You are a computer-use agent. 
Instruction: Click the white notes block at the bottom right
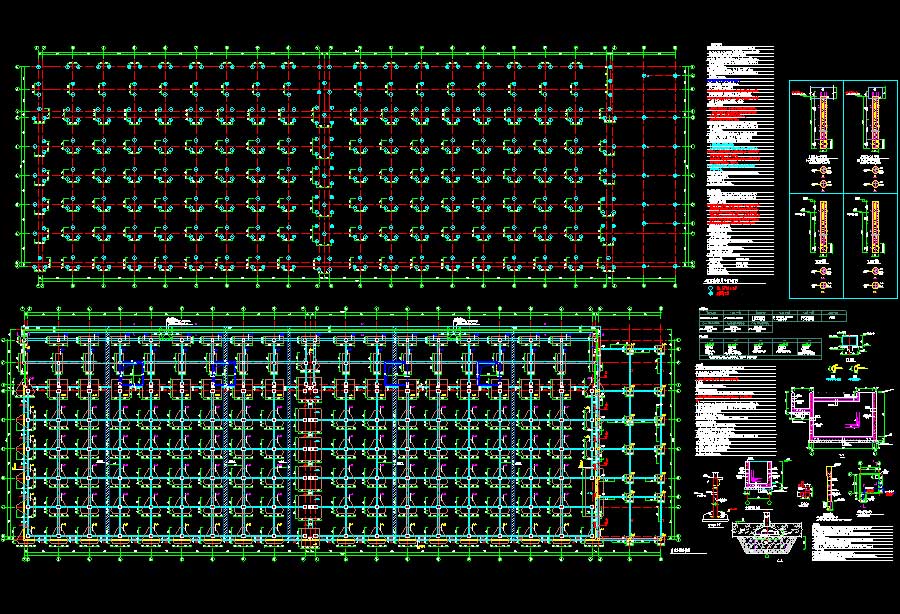(x=852, y=541)
